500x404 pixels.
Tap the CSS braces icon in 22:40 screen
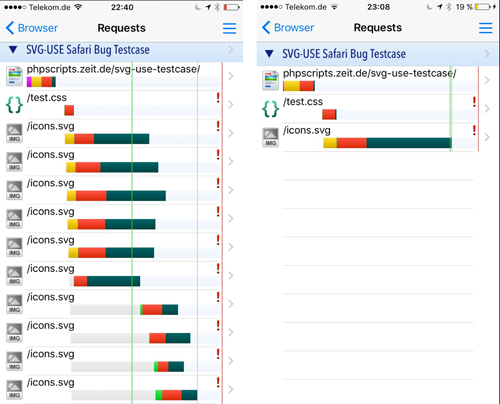(14, 105)
